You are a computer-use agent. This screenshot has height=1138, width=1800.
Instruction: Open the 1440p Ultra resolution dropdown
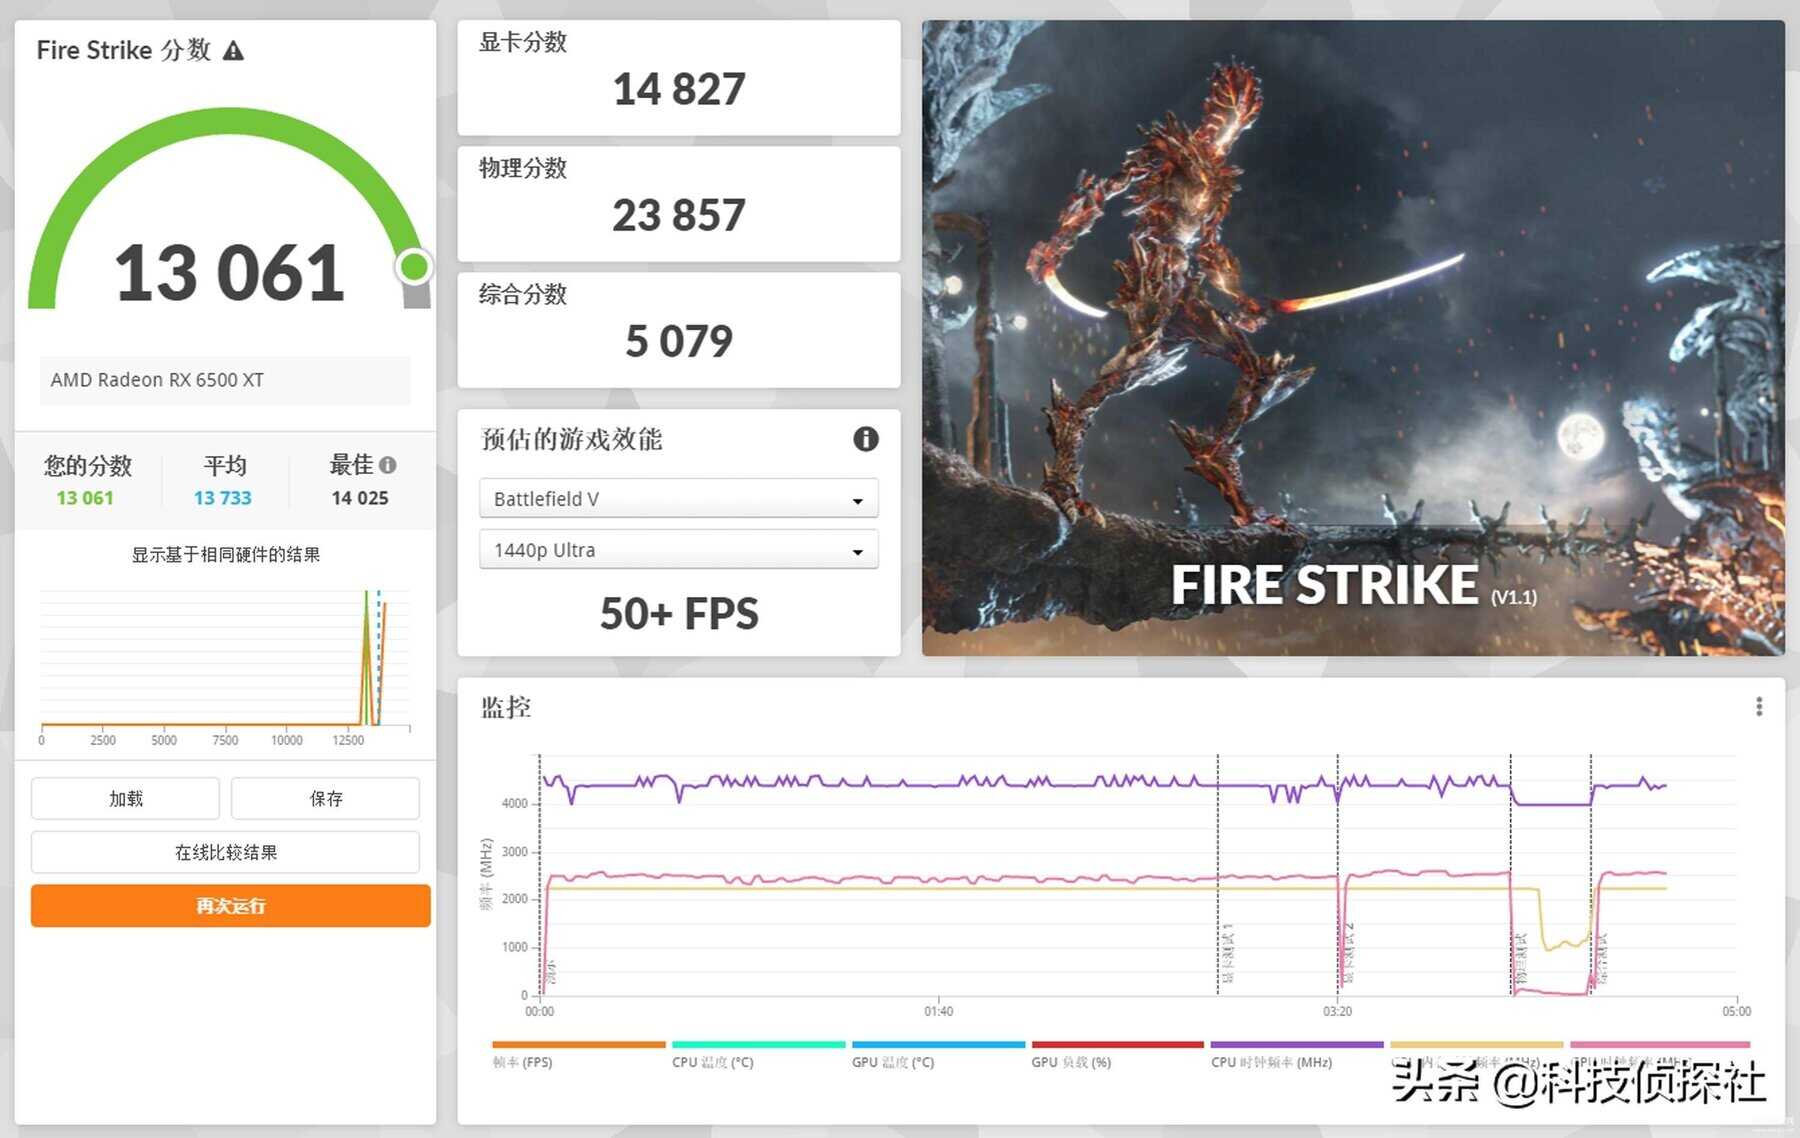[x=679, y=550]
